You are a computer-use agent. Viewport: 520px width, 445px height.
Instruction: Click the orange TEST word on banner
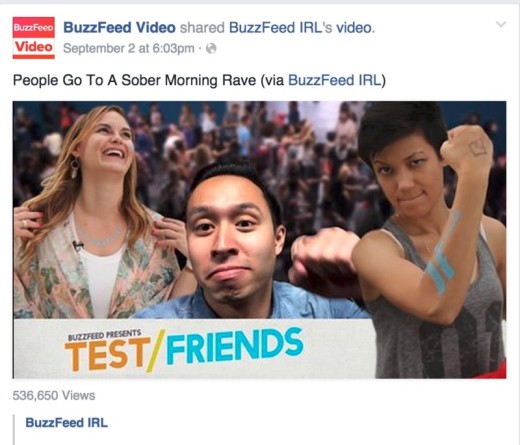click(107, 355)
